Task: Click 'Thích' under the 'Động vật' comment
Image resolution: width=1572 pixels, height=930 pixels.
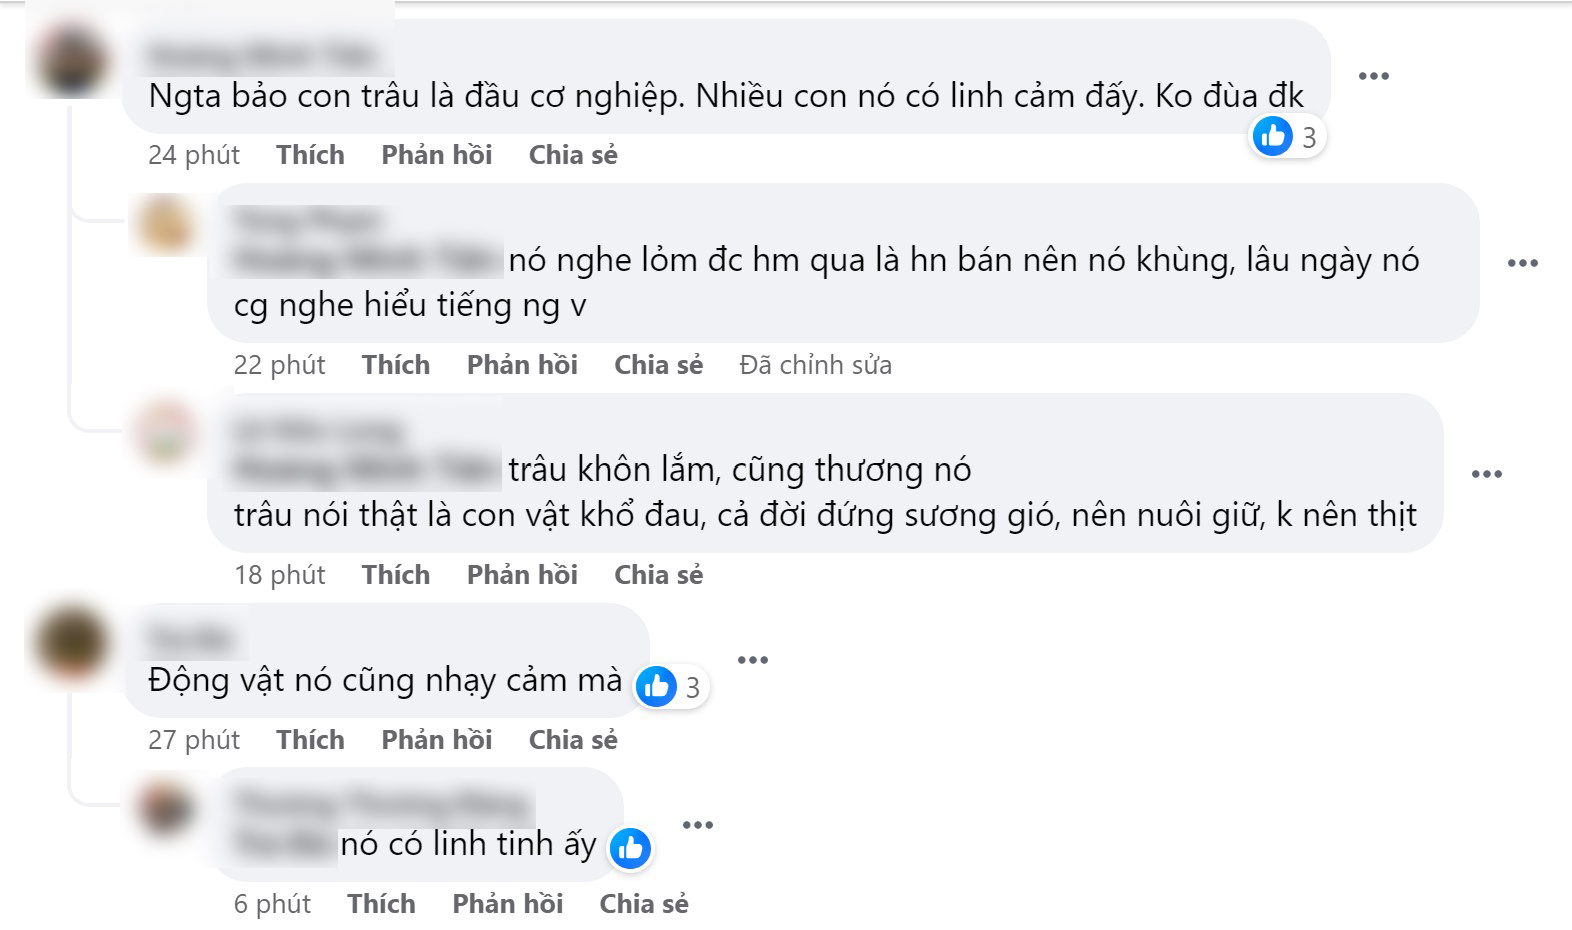Action: pos(310,739)
